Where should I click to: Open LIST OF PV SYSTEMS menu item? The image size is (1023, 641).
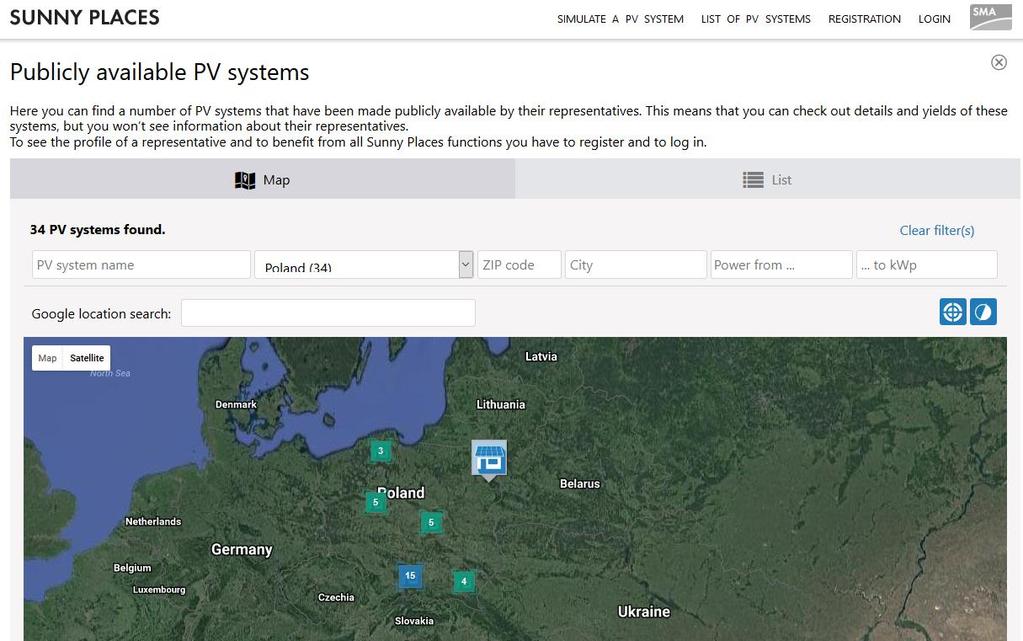click(x=756, y=19)
